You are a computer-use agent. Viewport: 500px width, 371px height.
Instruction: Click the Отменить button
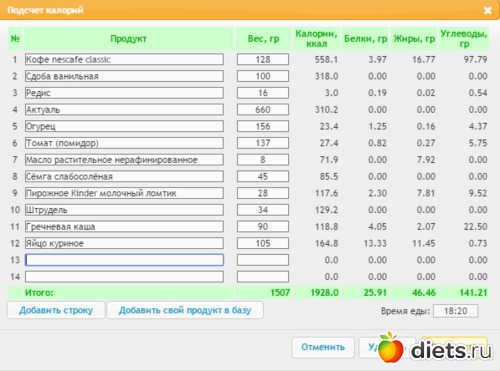323,347
